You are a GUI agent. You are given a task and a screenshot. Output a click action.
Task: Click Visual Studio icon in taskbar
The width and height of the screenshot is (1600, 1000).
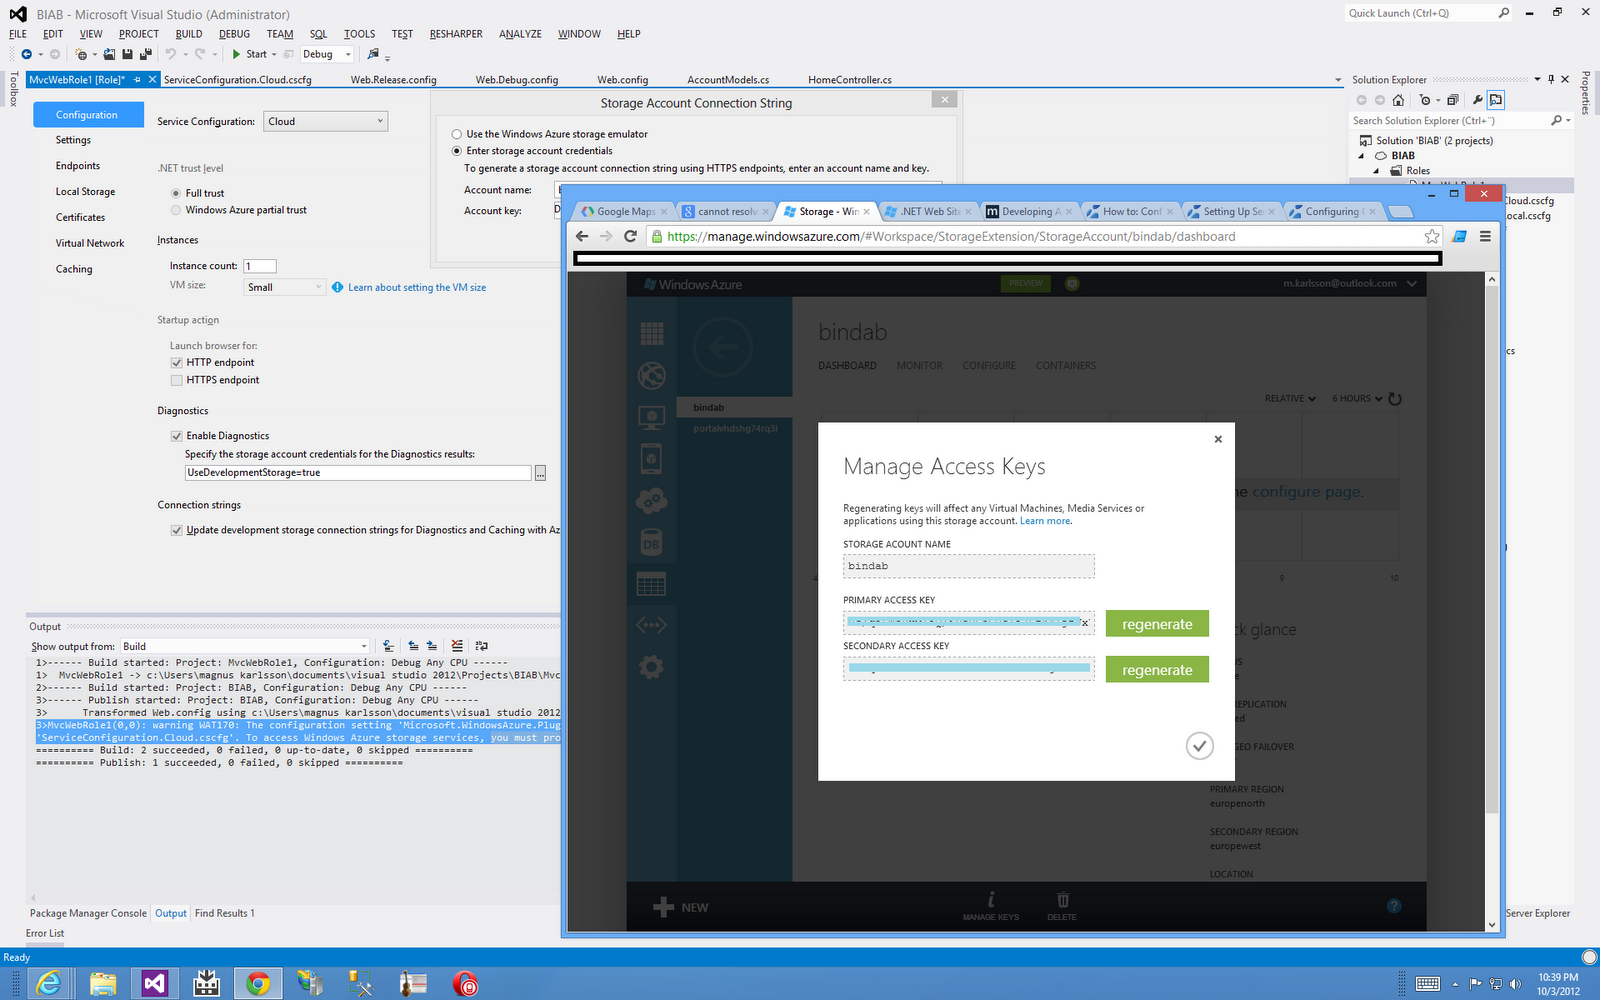(154, 984)
